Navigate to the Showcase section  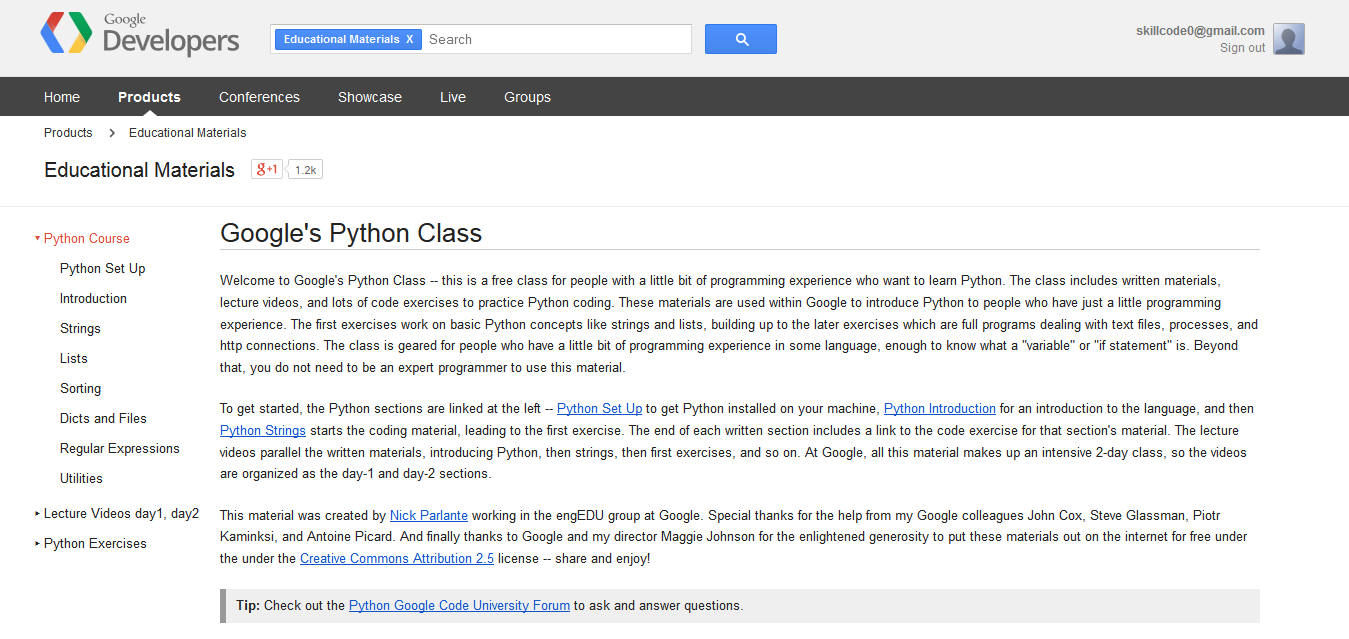(369, 96)
